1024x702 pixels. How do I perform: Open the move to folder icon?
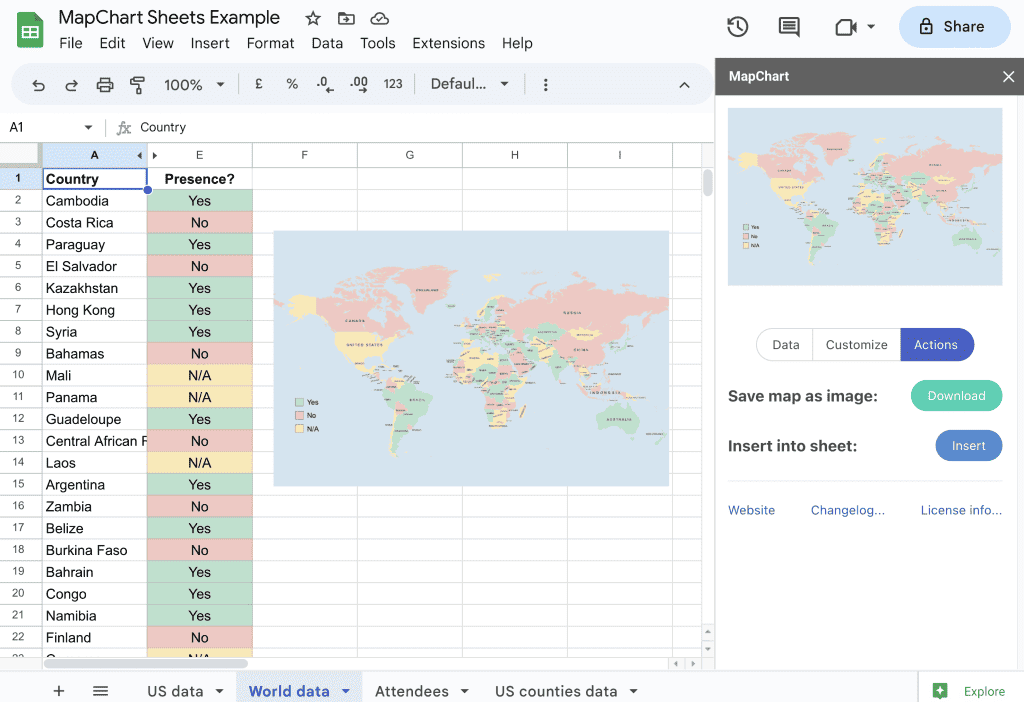point(346,18)
